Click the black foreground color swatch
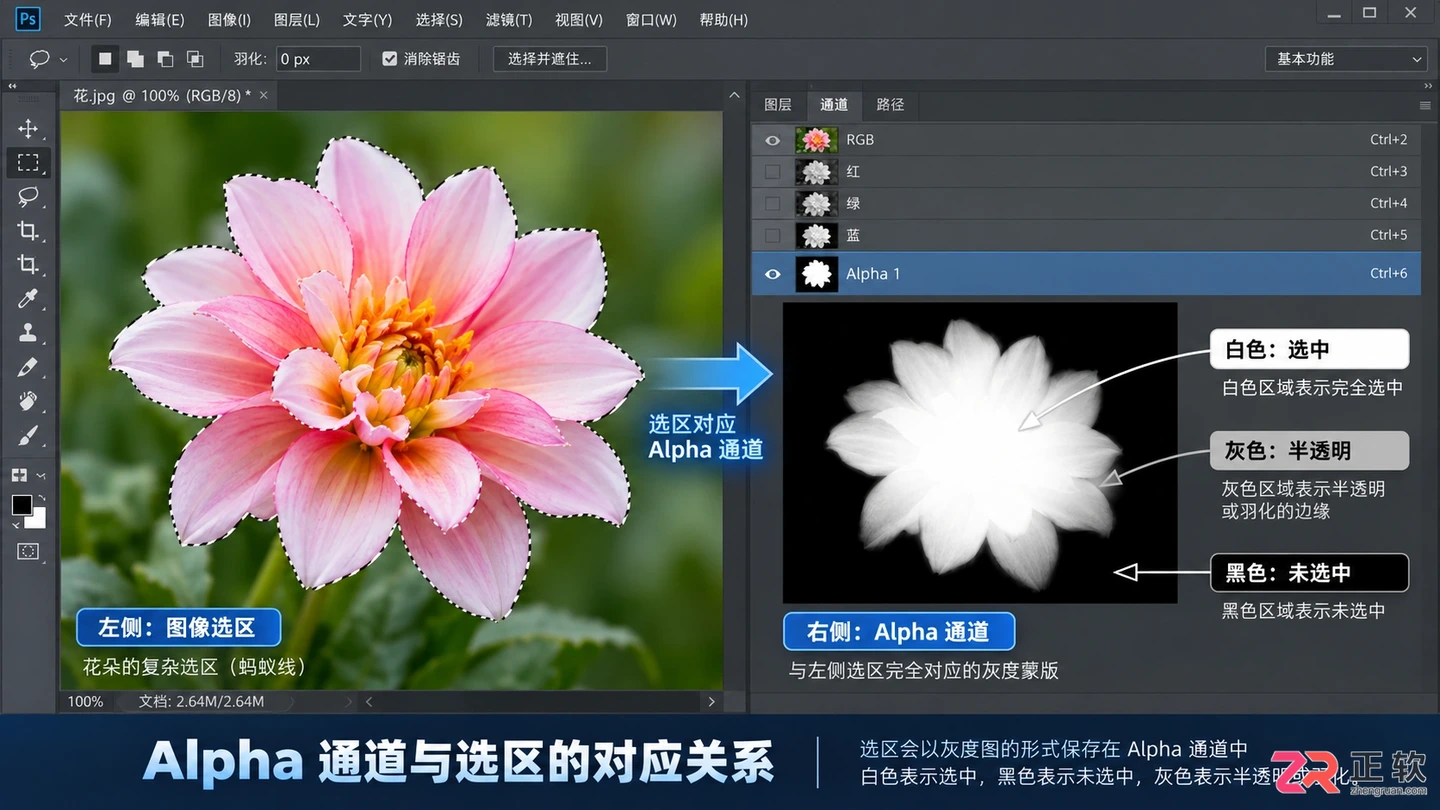The height and width of the screenshot is (810, 1440). coord(21,504)
